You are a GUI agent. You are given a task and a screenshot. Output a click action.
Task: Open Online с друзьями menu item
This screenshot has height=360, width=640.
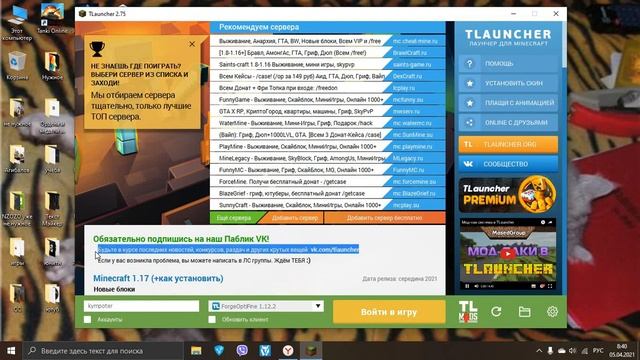click(508, 122)
